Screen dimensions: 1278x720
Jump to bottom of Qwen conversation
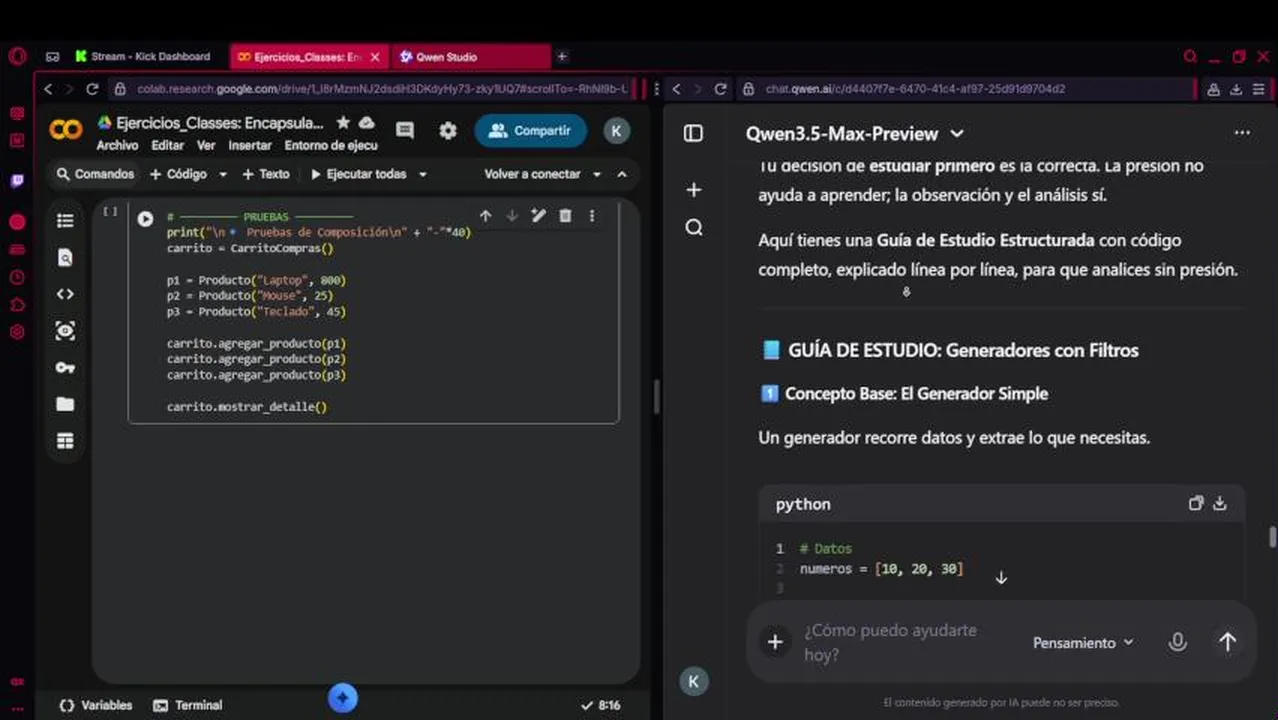pos(1001,578)
